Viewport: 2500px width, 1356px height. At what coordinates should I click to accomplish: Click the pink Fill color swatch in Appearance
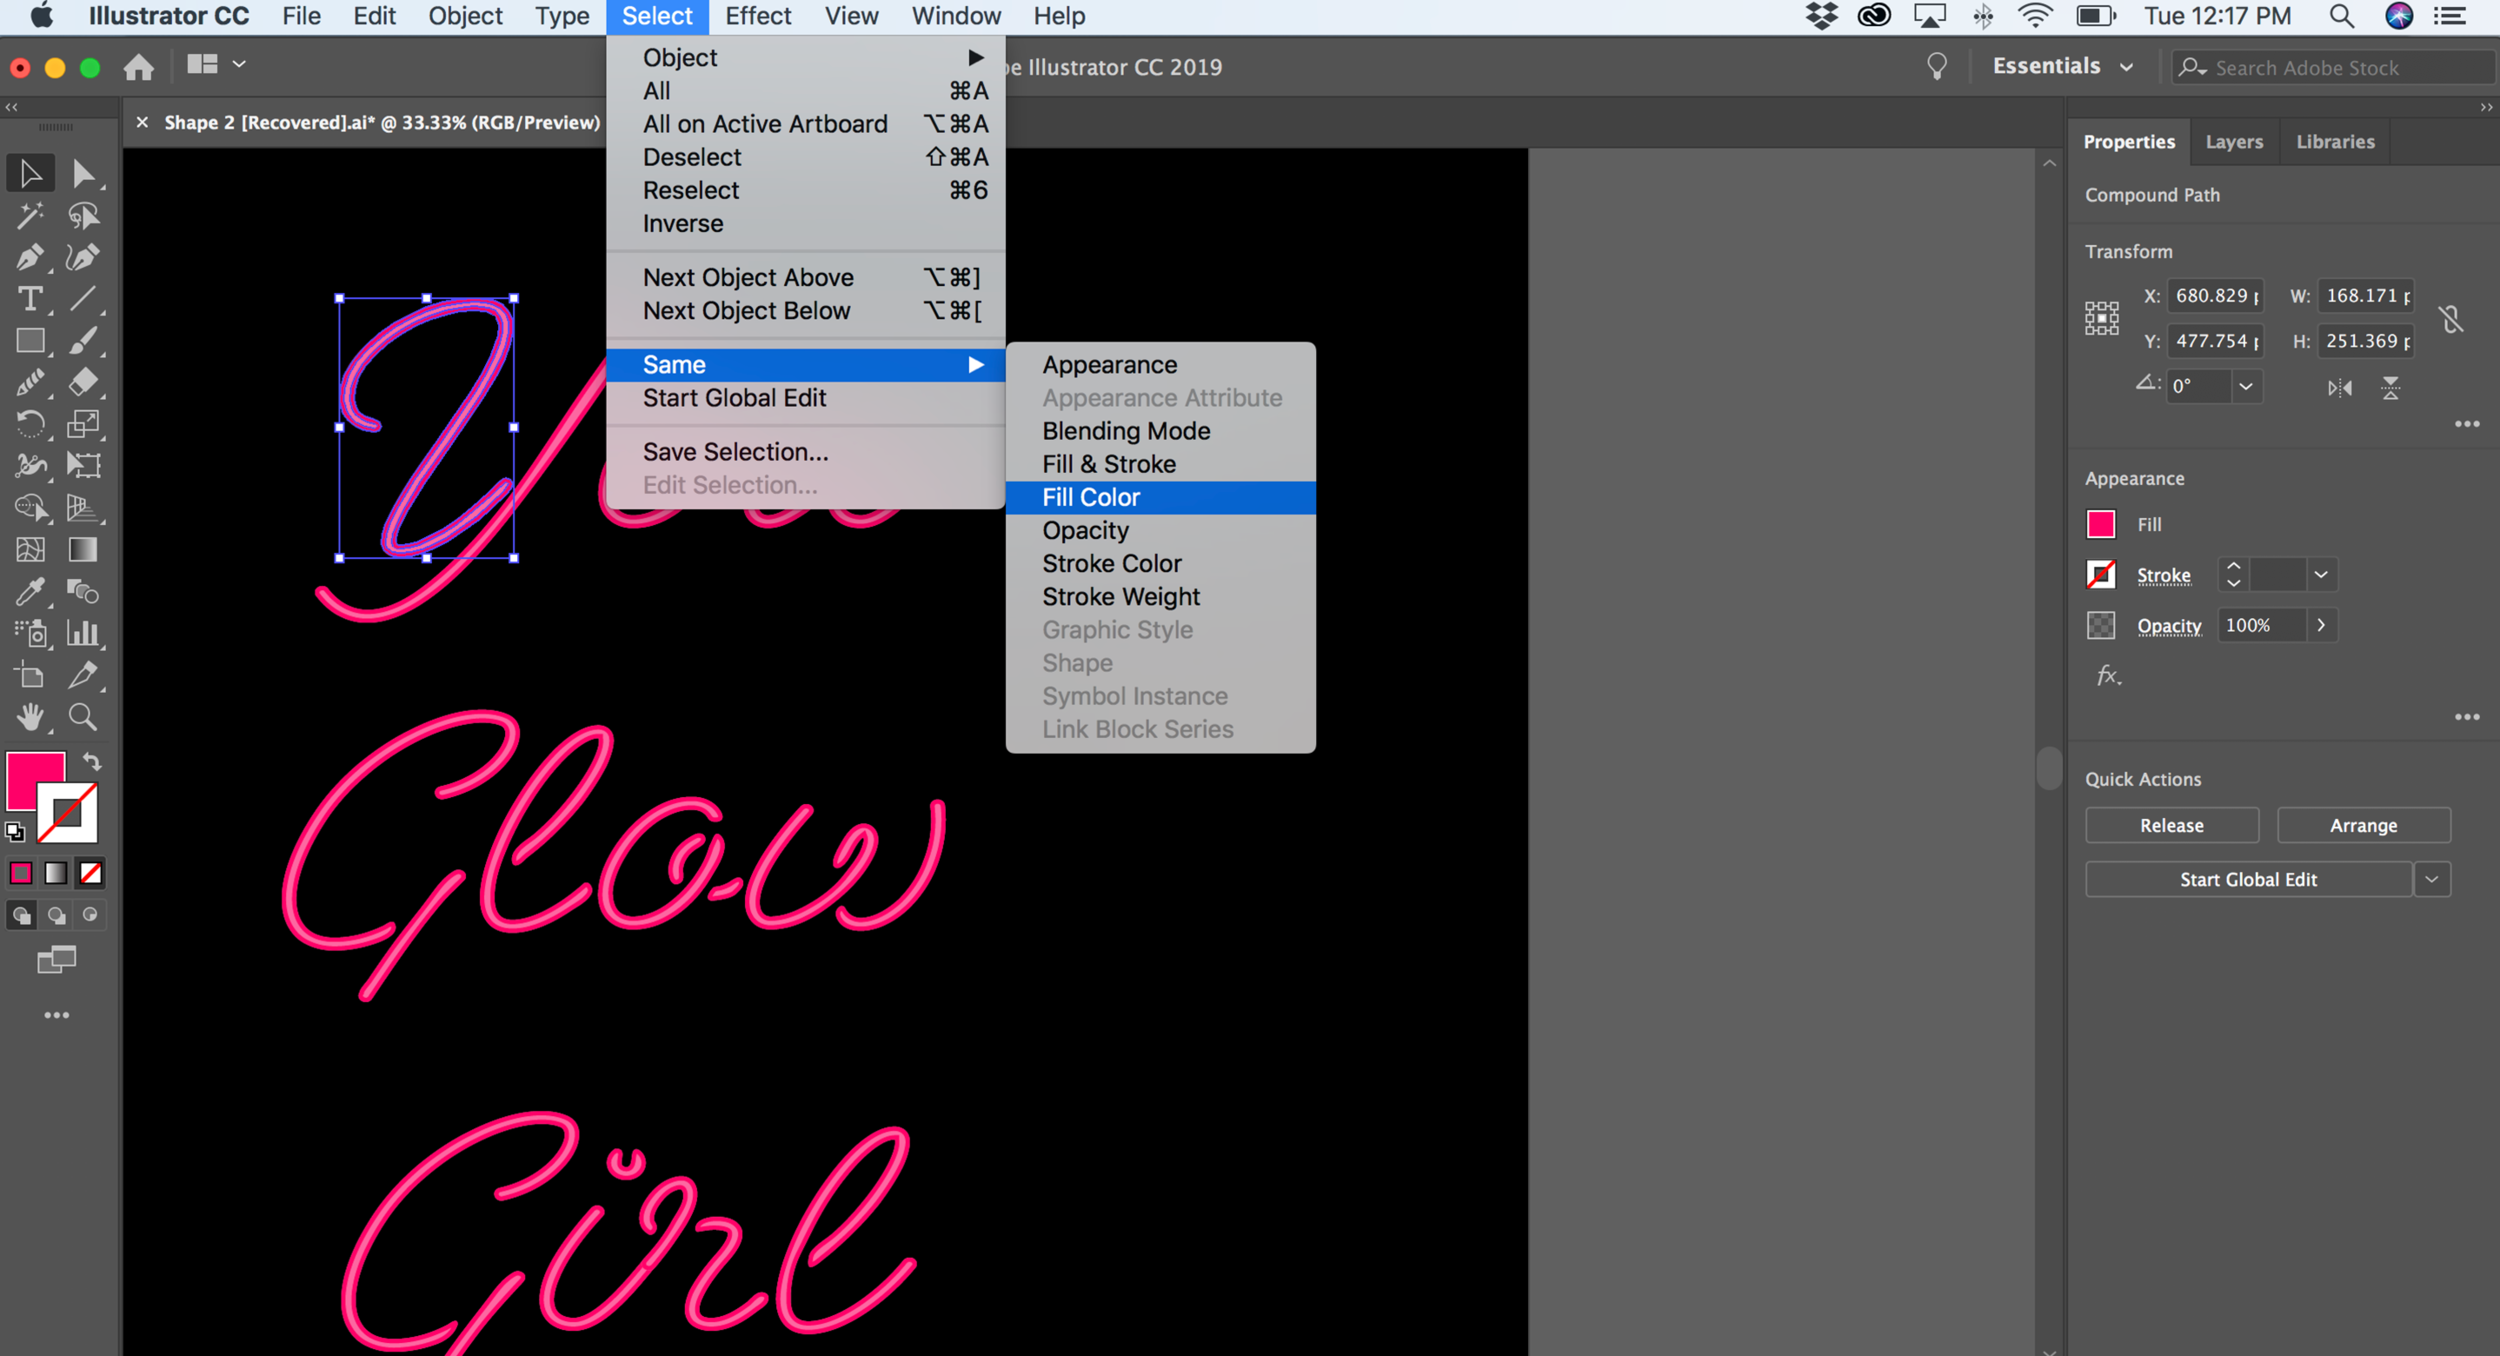(2101, 524)
